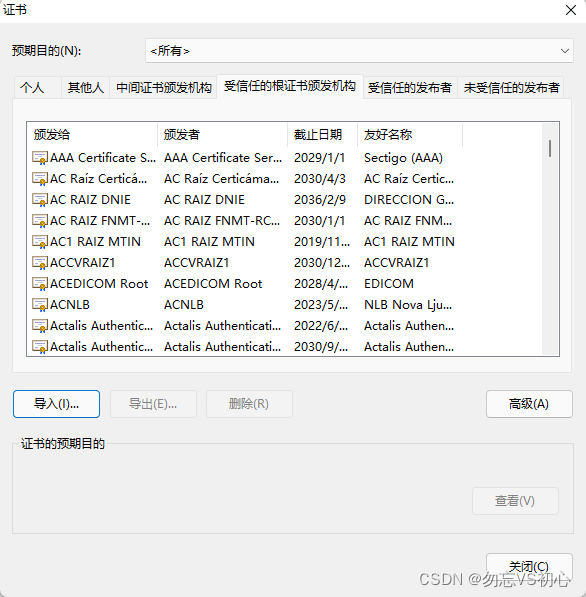The width and height of the screenshot is (586, 597).
Task: Click certificate icon beside ACCVRAIZ1
Action: 40,263
